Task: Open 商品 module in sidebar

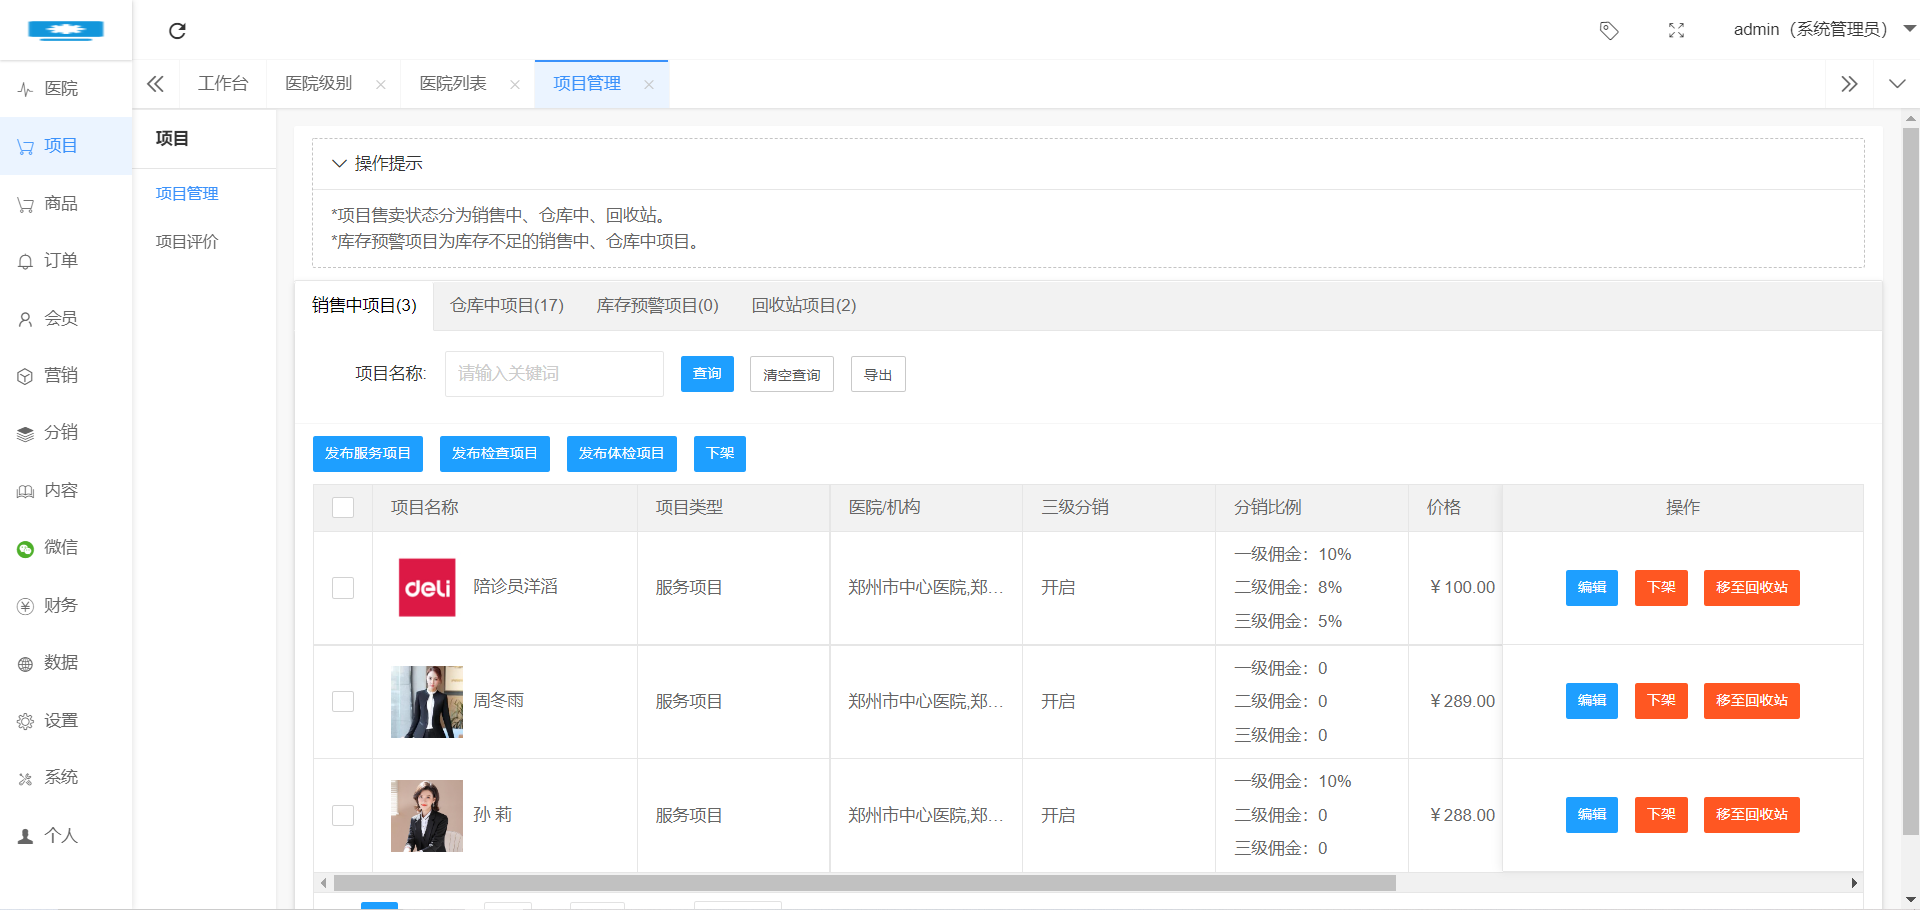Action: coord(66,204)
